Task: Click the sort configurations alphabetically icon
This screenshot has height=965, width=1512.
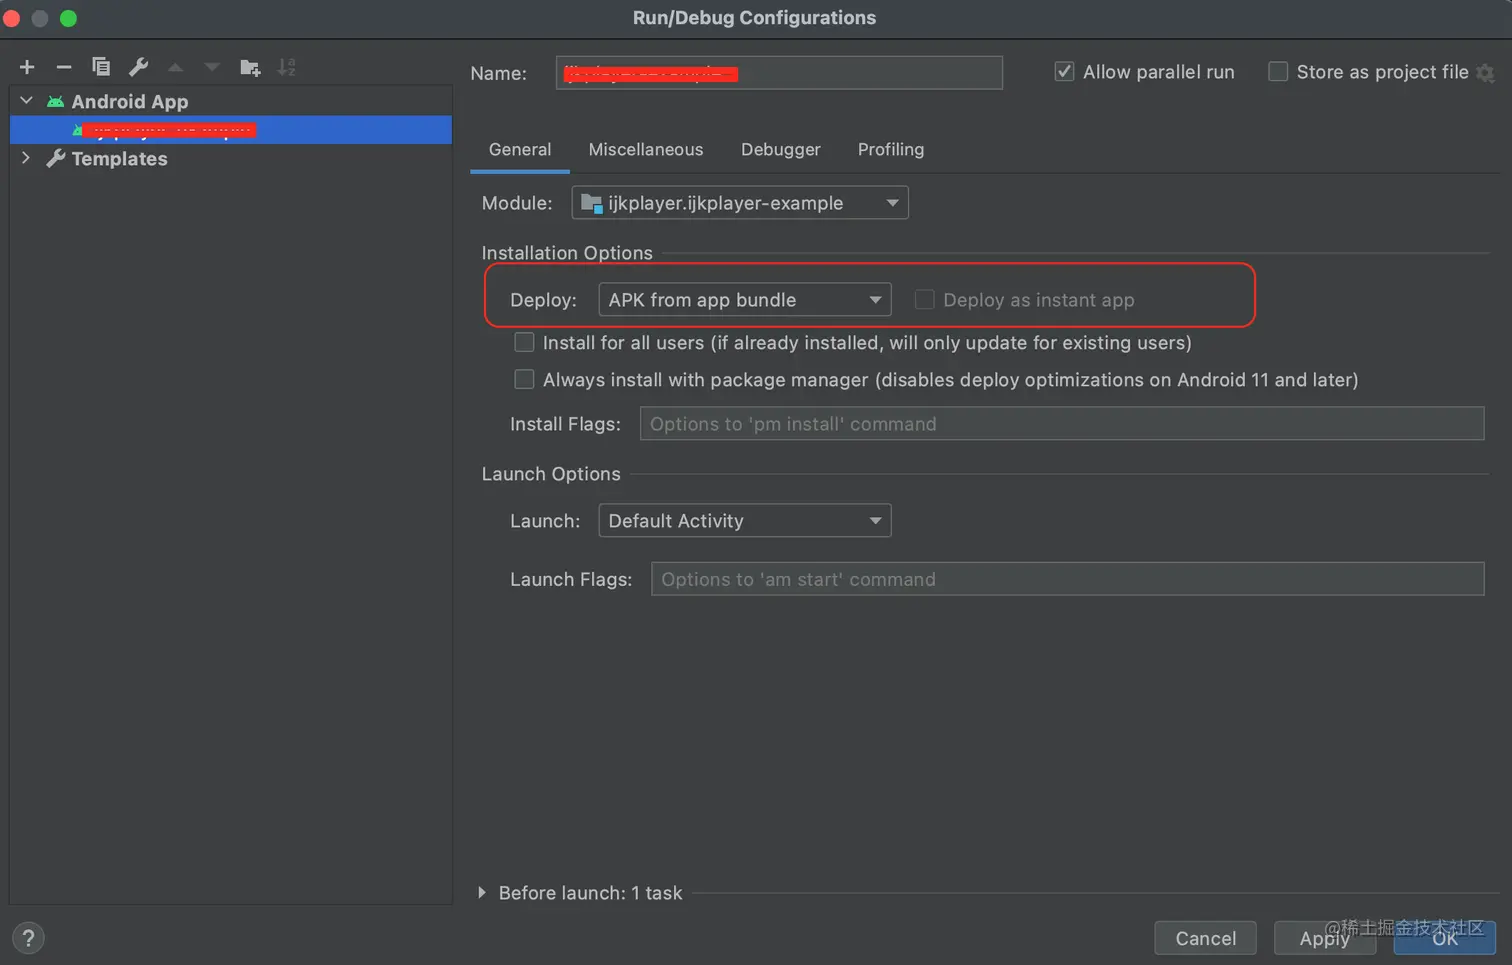Action: point(287,67)
